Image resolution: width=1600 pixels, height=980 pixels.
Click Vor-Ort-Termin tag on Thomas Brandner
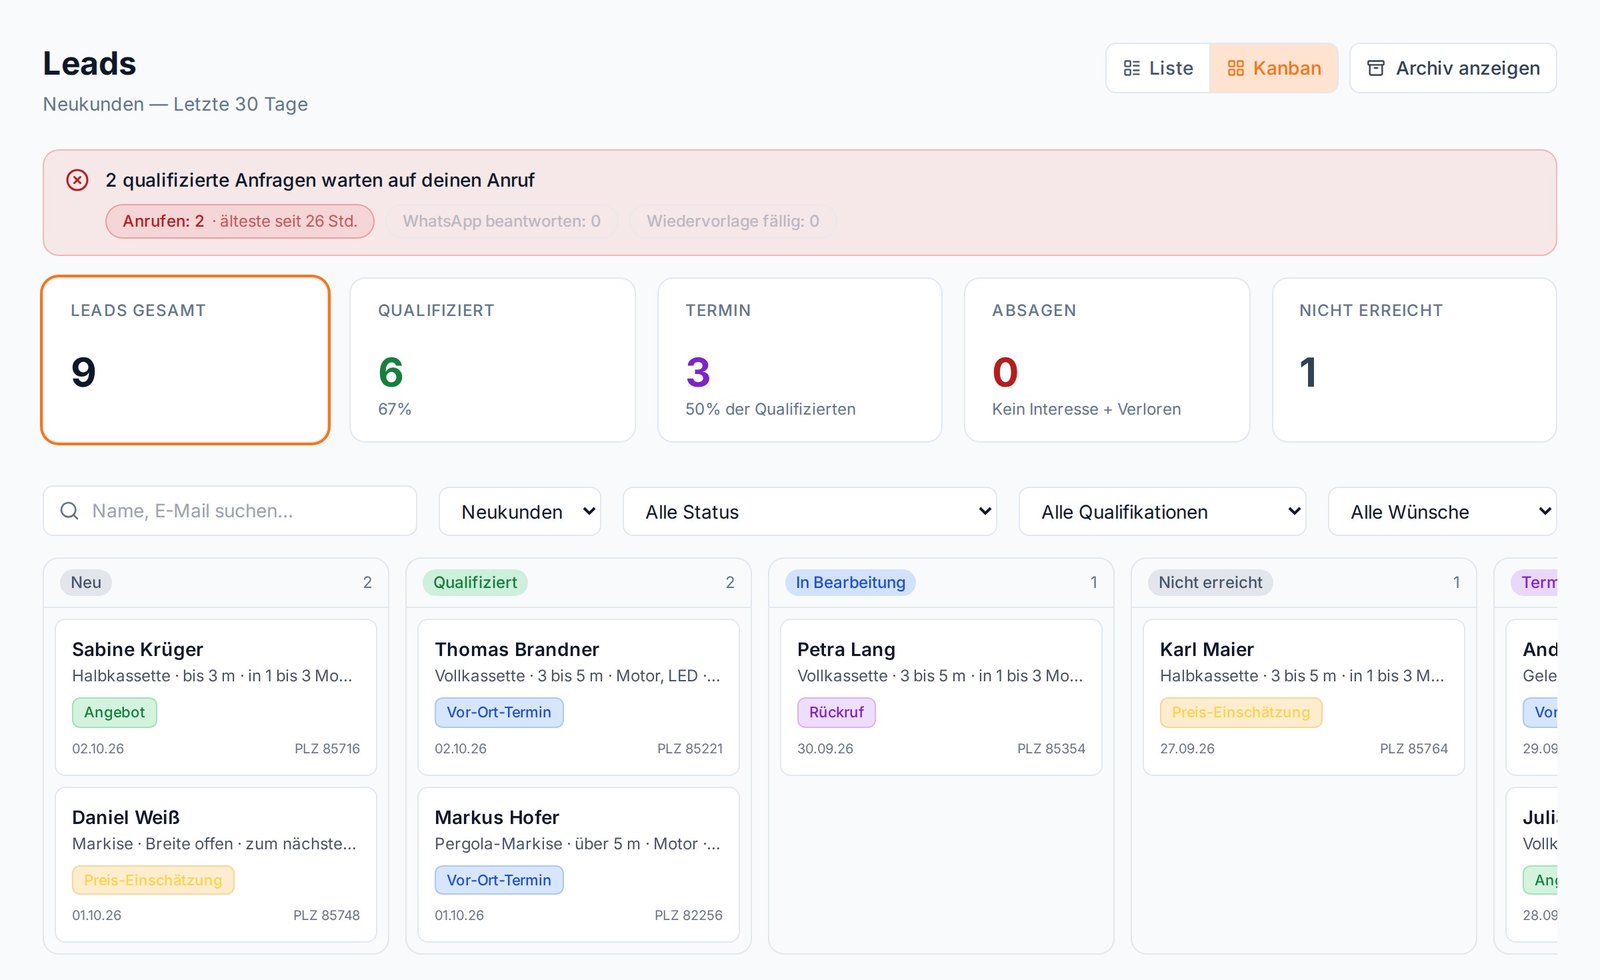pyautogui.click(x=499, y=712)
